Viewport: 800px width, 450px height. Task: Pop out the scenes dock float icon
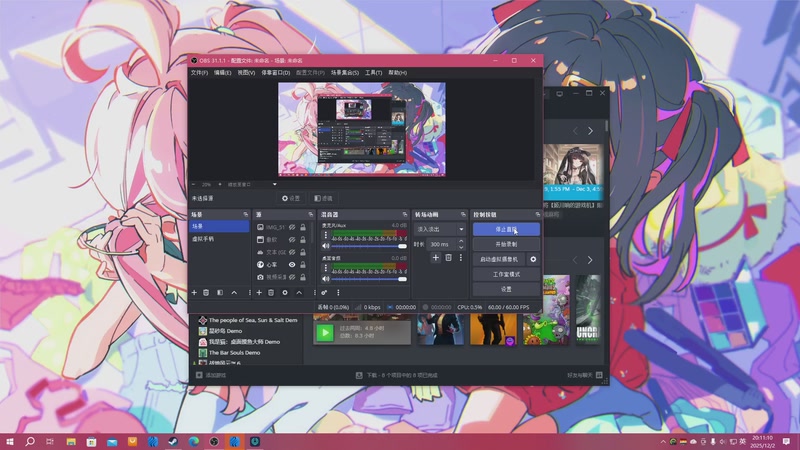[x=246, y=215]
